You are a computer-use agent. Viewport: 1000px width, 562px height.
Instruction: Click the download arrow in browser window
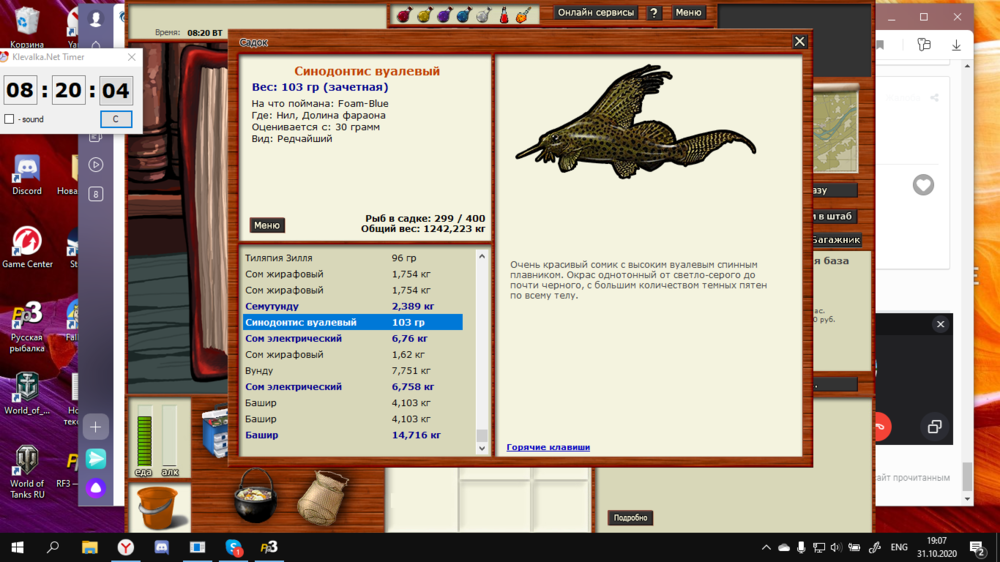pyautogui.click(x=956, y=45)
